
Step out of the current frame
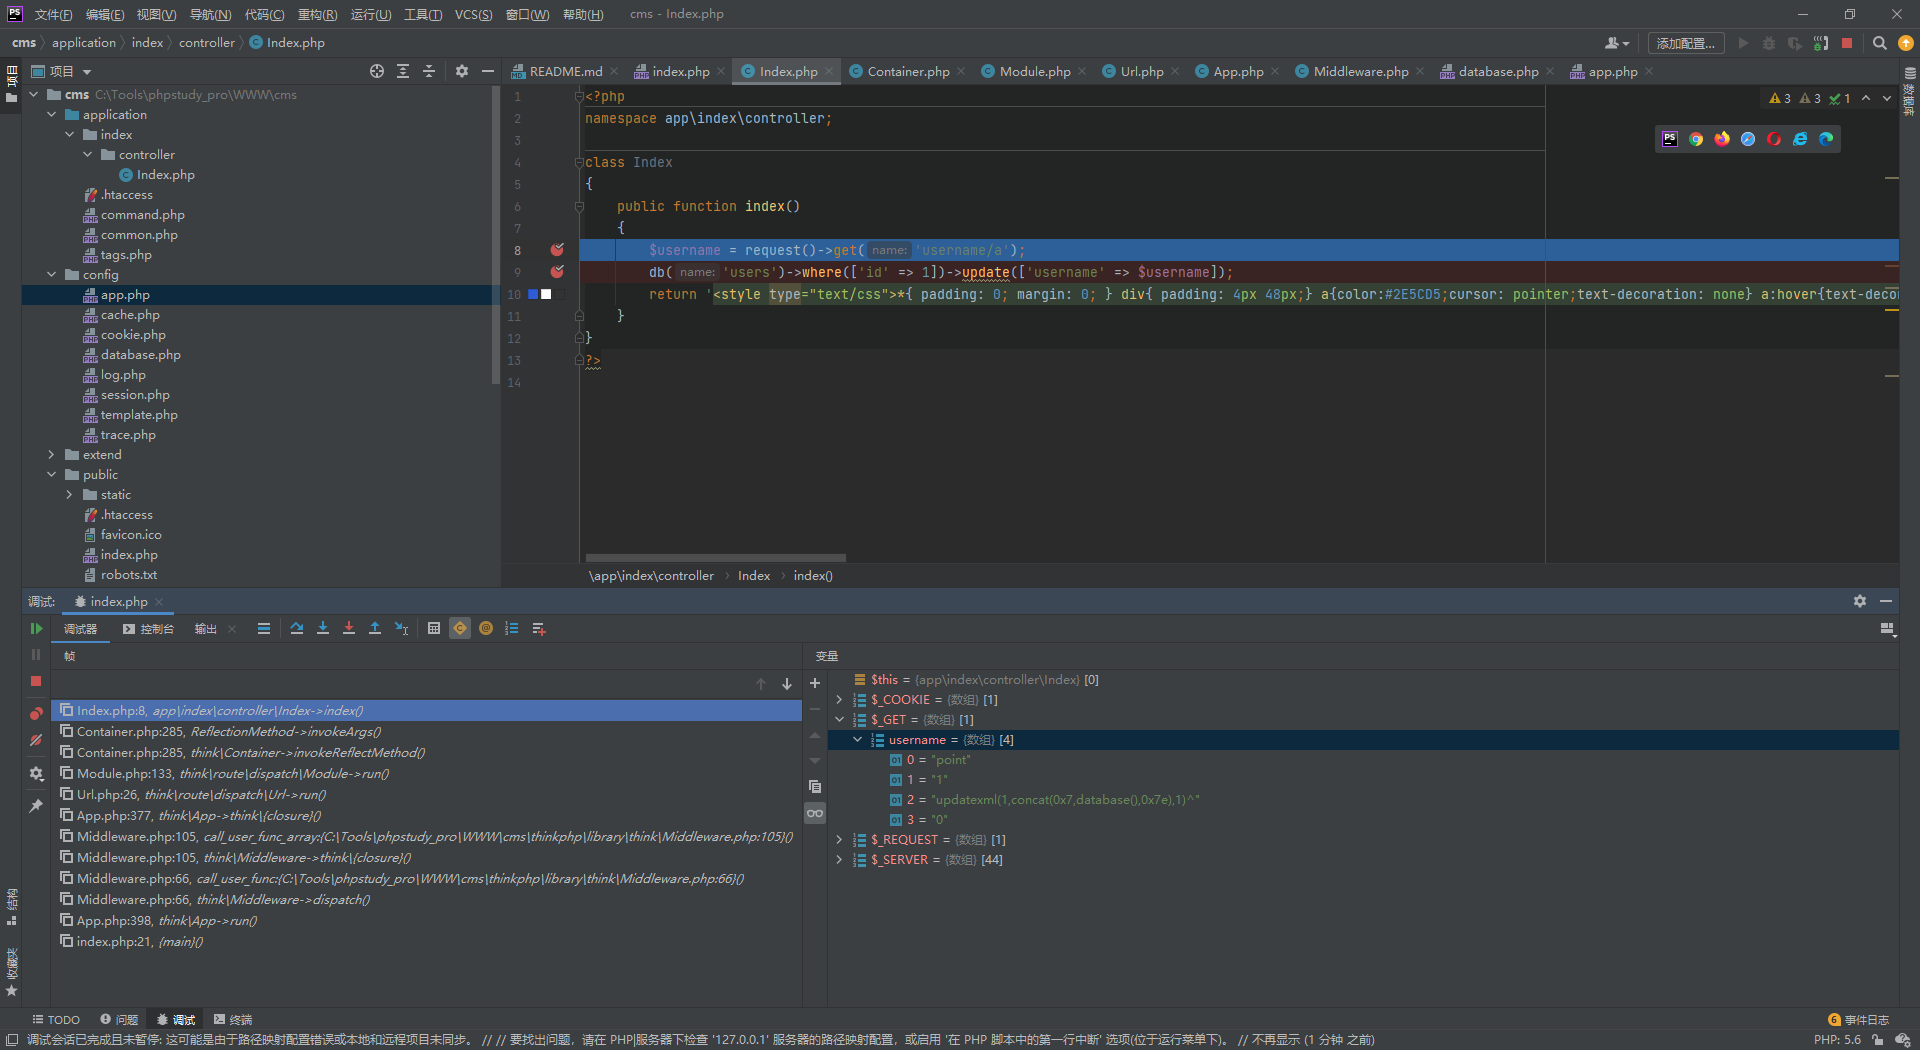(x=374, y=628)
